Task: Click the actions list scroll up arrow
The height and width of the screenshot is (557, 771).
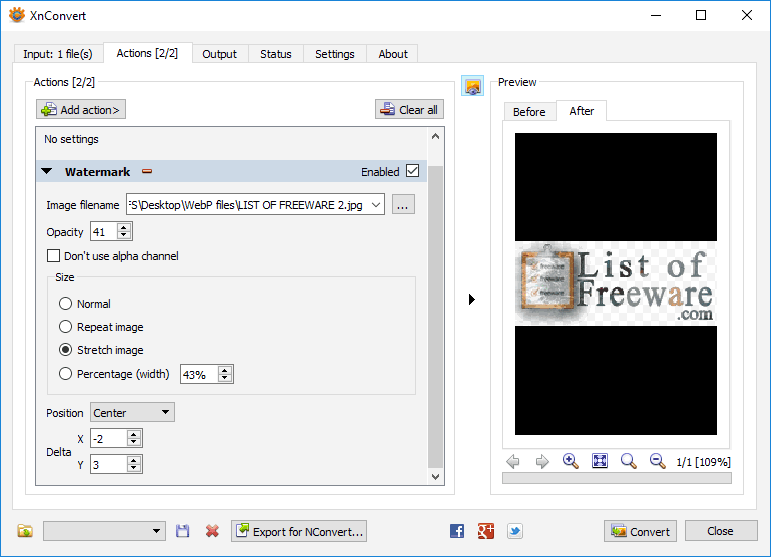Action: point(436,137)
